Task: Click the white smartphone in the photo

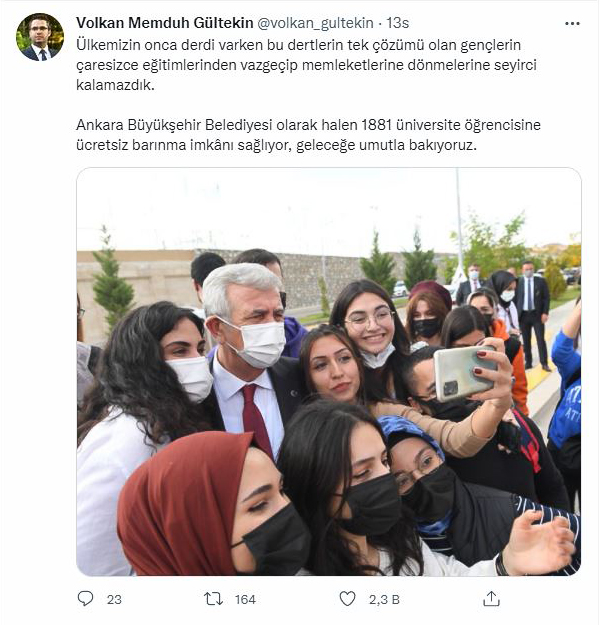Action: [465, 373]
